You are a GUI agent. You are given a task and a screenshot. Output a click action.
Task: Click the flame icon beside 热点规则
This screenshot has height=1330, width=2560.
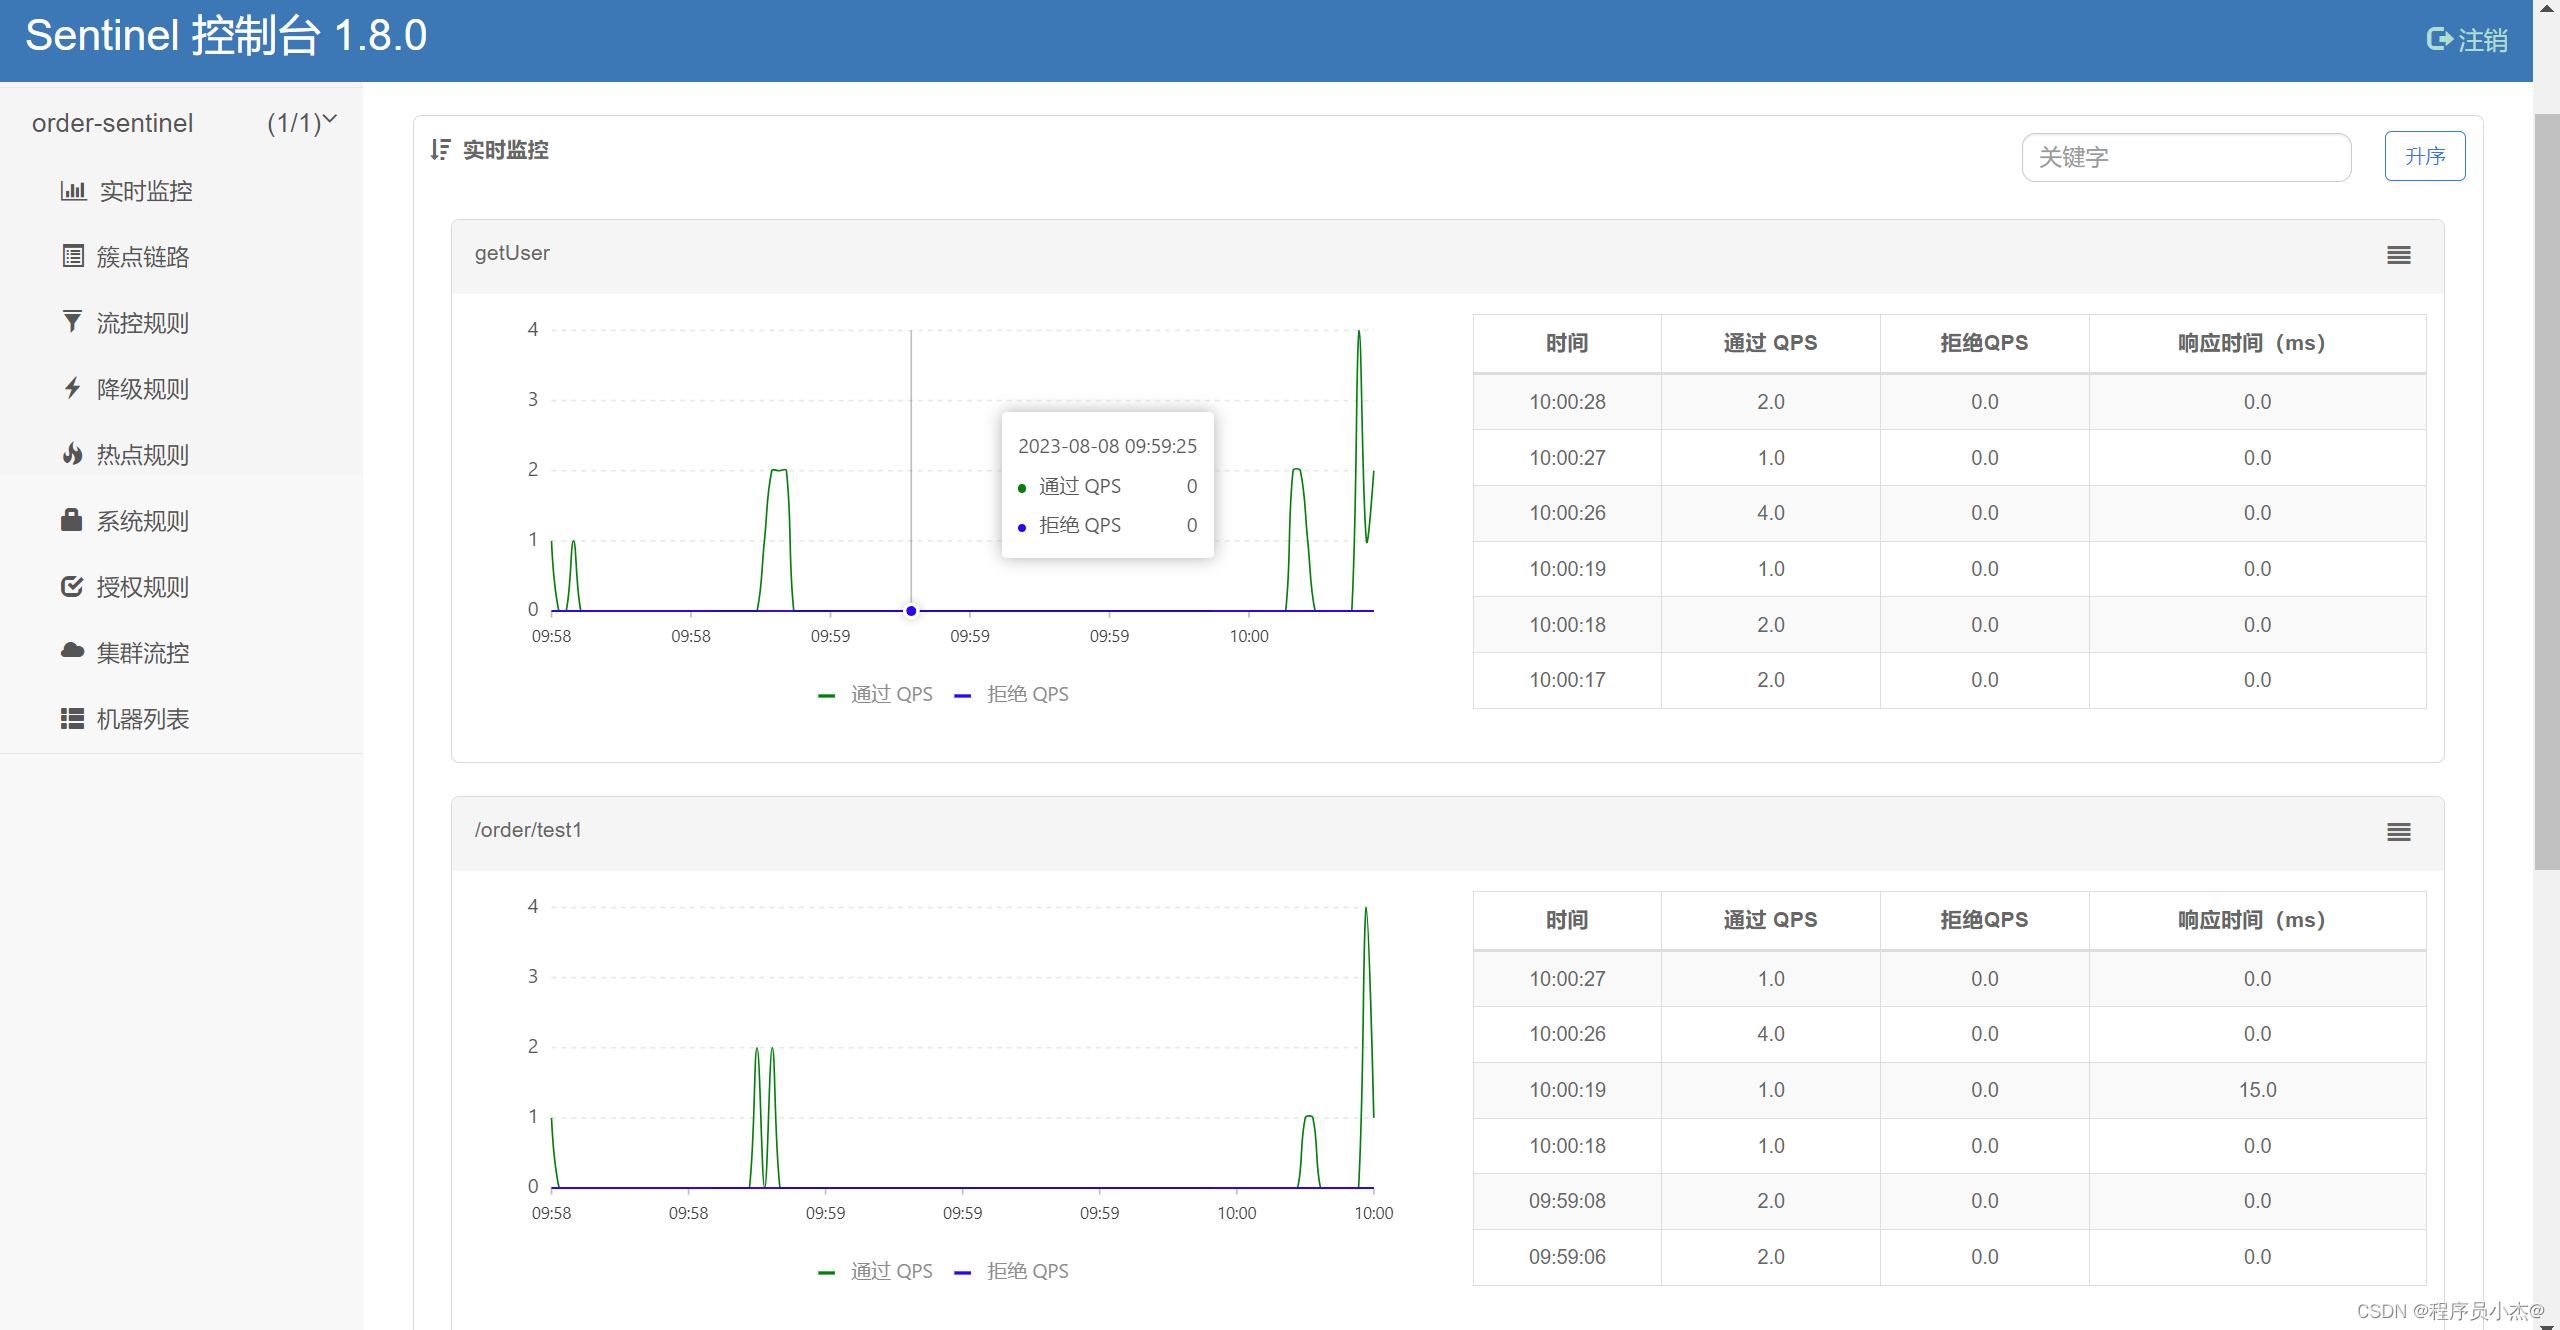click(x=72, y=454)
